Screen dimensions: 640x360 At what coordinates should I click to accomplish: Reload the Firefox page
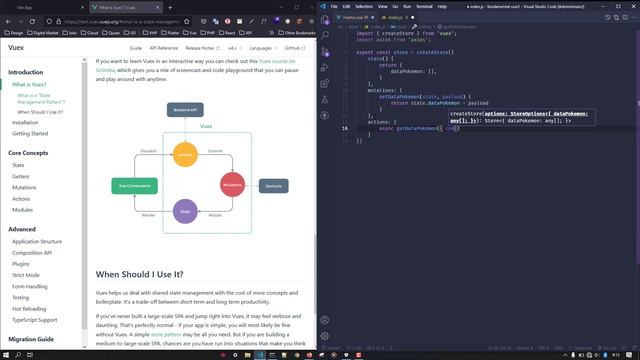(32, 21)
